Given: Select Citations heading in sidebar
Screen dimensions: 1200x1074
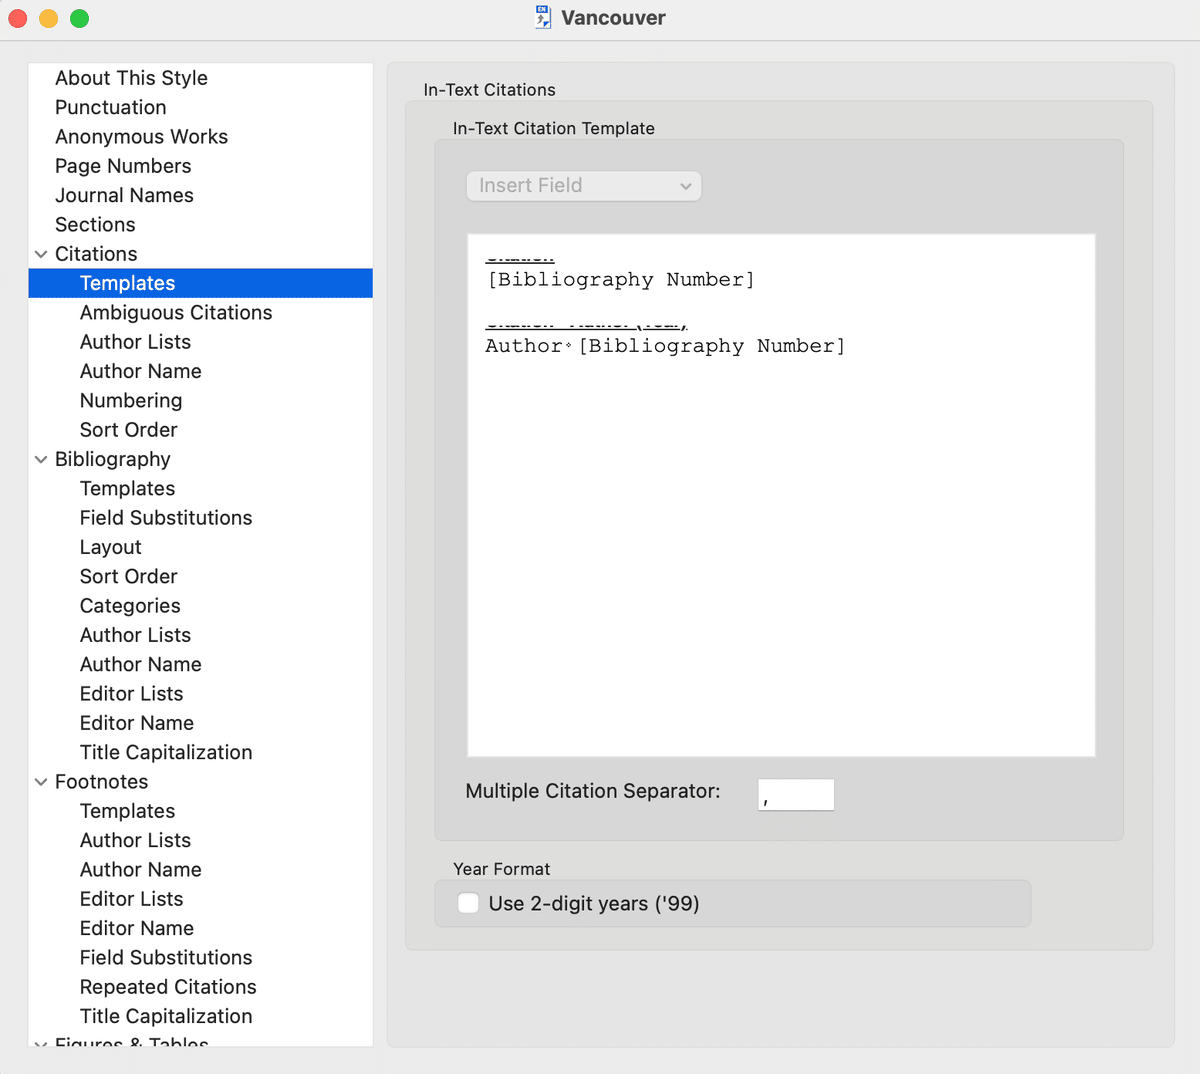Looking at the screenshot, I should pyautogui.click(x=96, y=254).
